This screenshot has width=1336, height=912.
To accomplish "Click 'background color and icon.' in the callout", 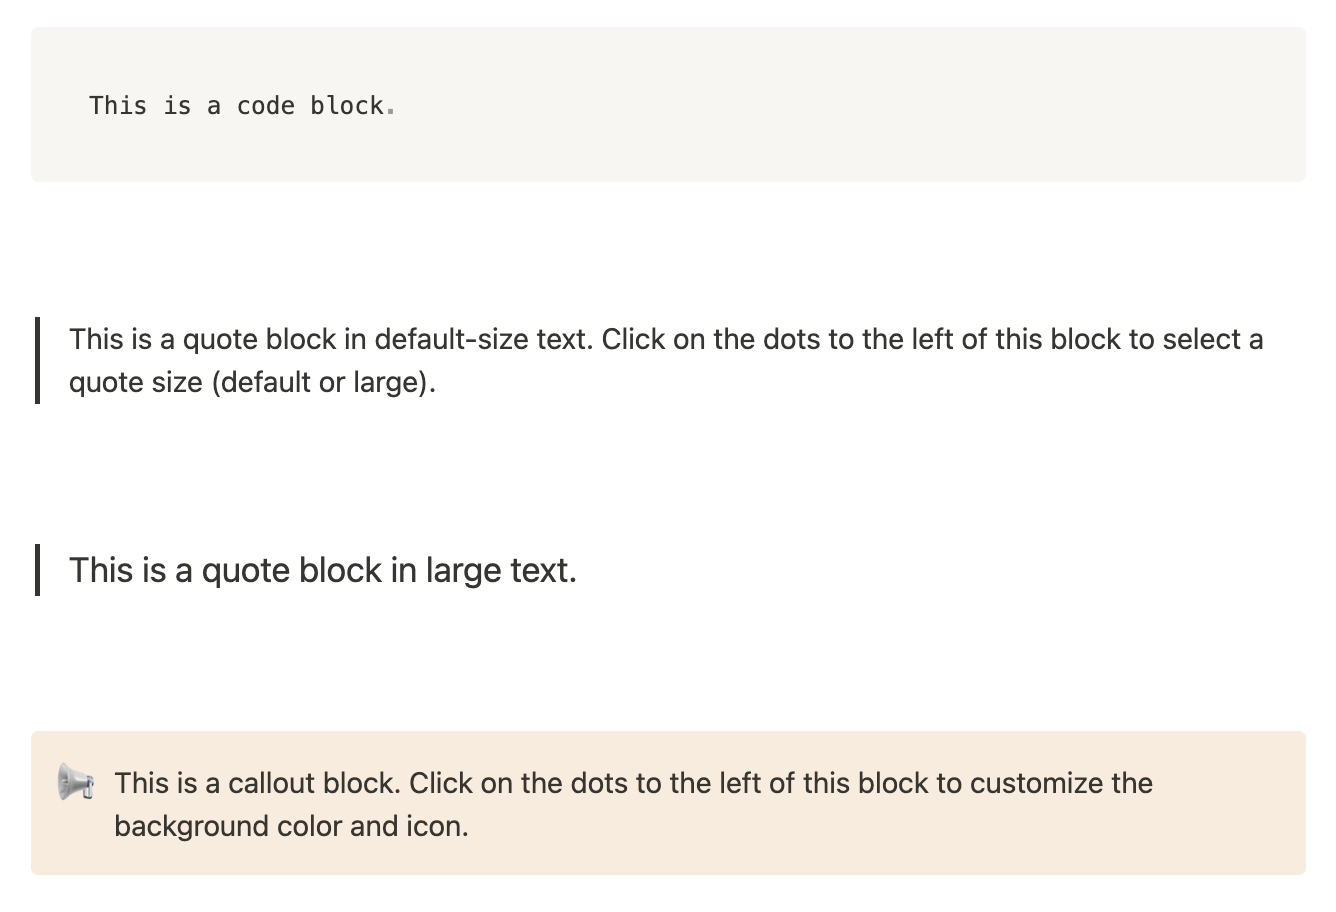I will click(x=290, y=827).
